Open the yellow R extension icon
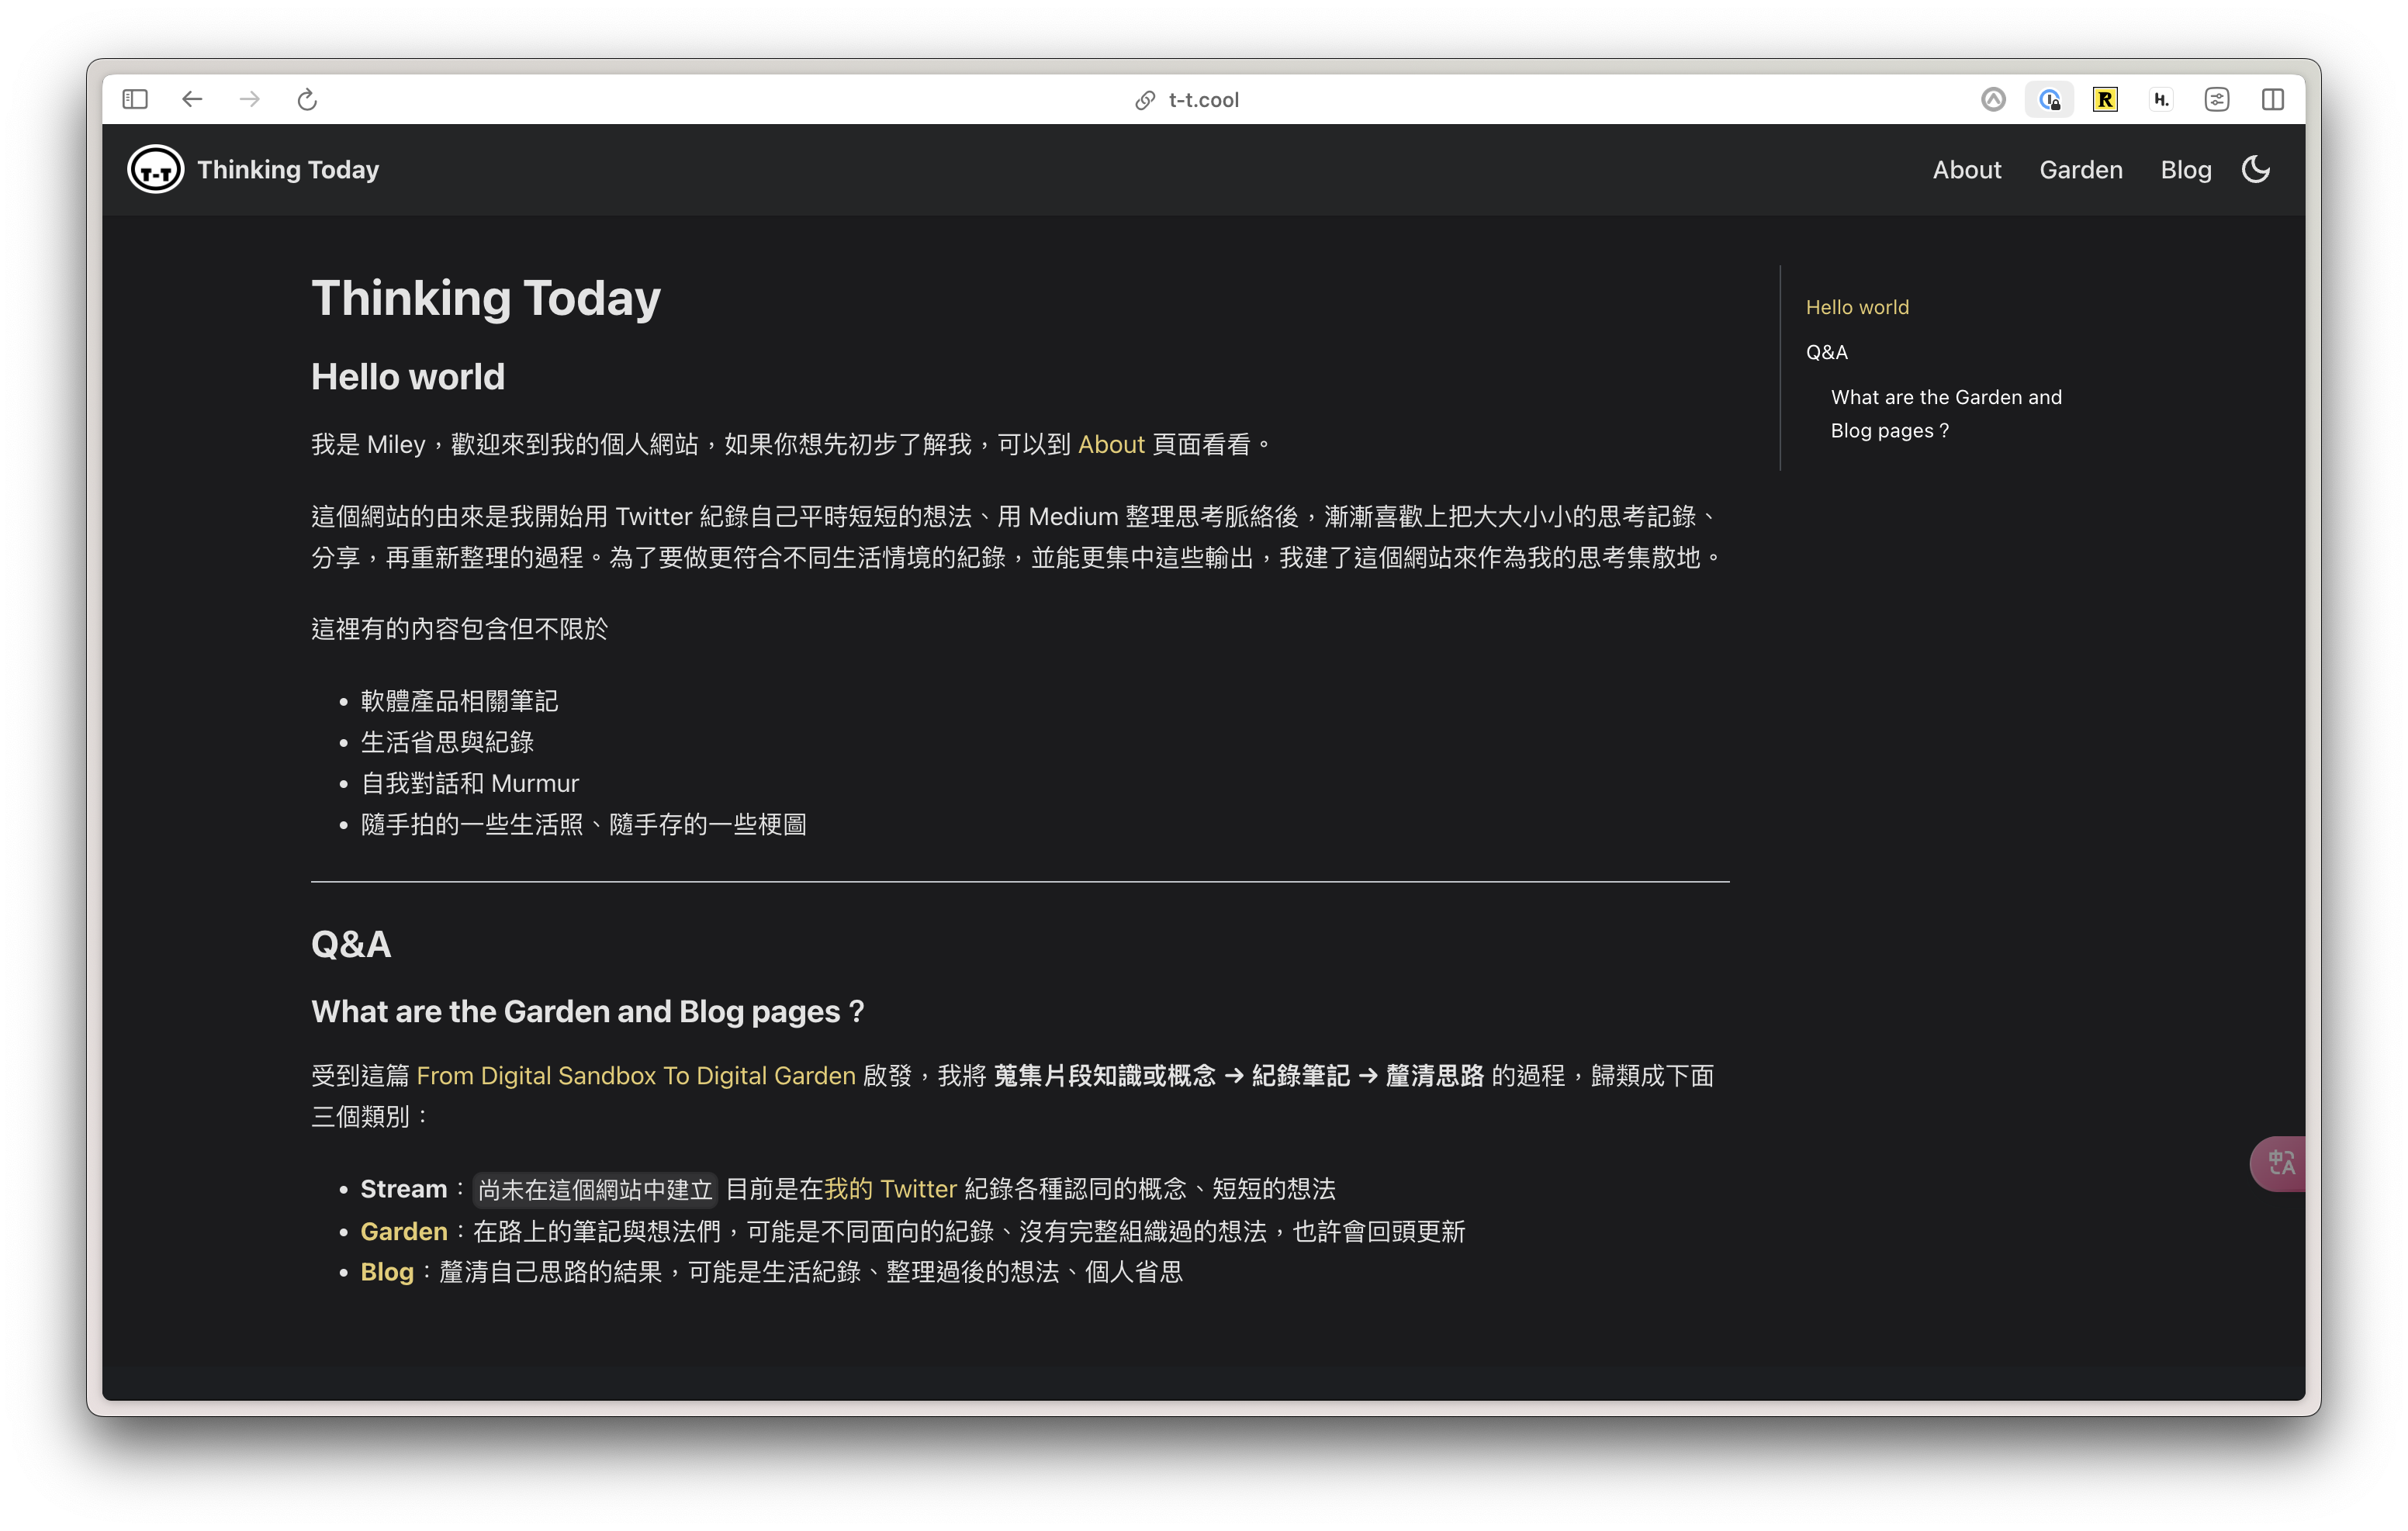The image size is (2408, 1531). coord(2105,99)
